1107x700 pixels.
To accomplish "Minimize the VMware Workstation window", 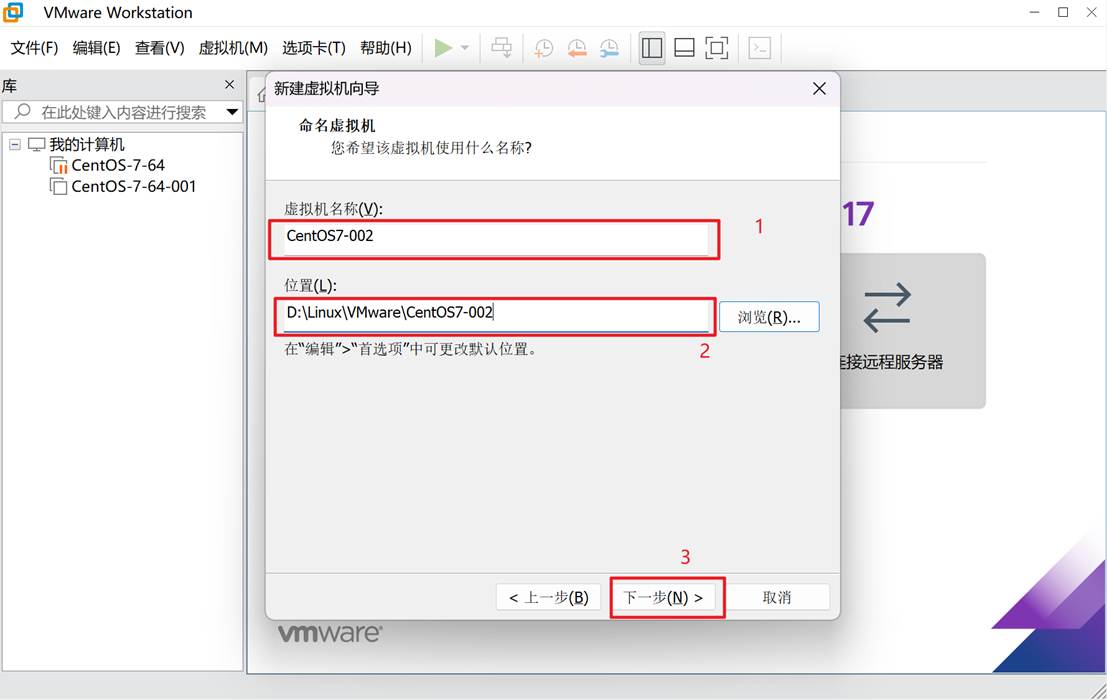I will [x=1034, y=12].
